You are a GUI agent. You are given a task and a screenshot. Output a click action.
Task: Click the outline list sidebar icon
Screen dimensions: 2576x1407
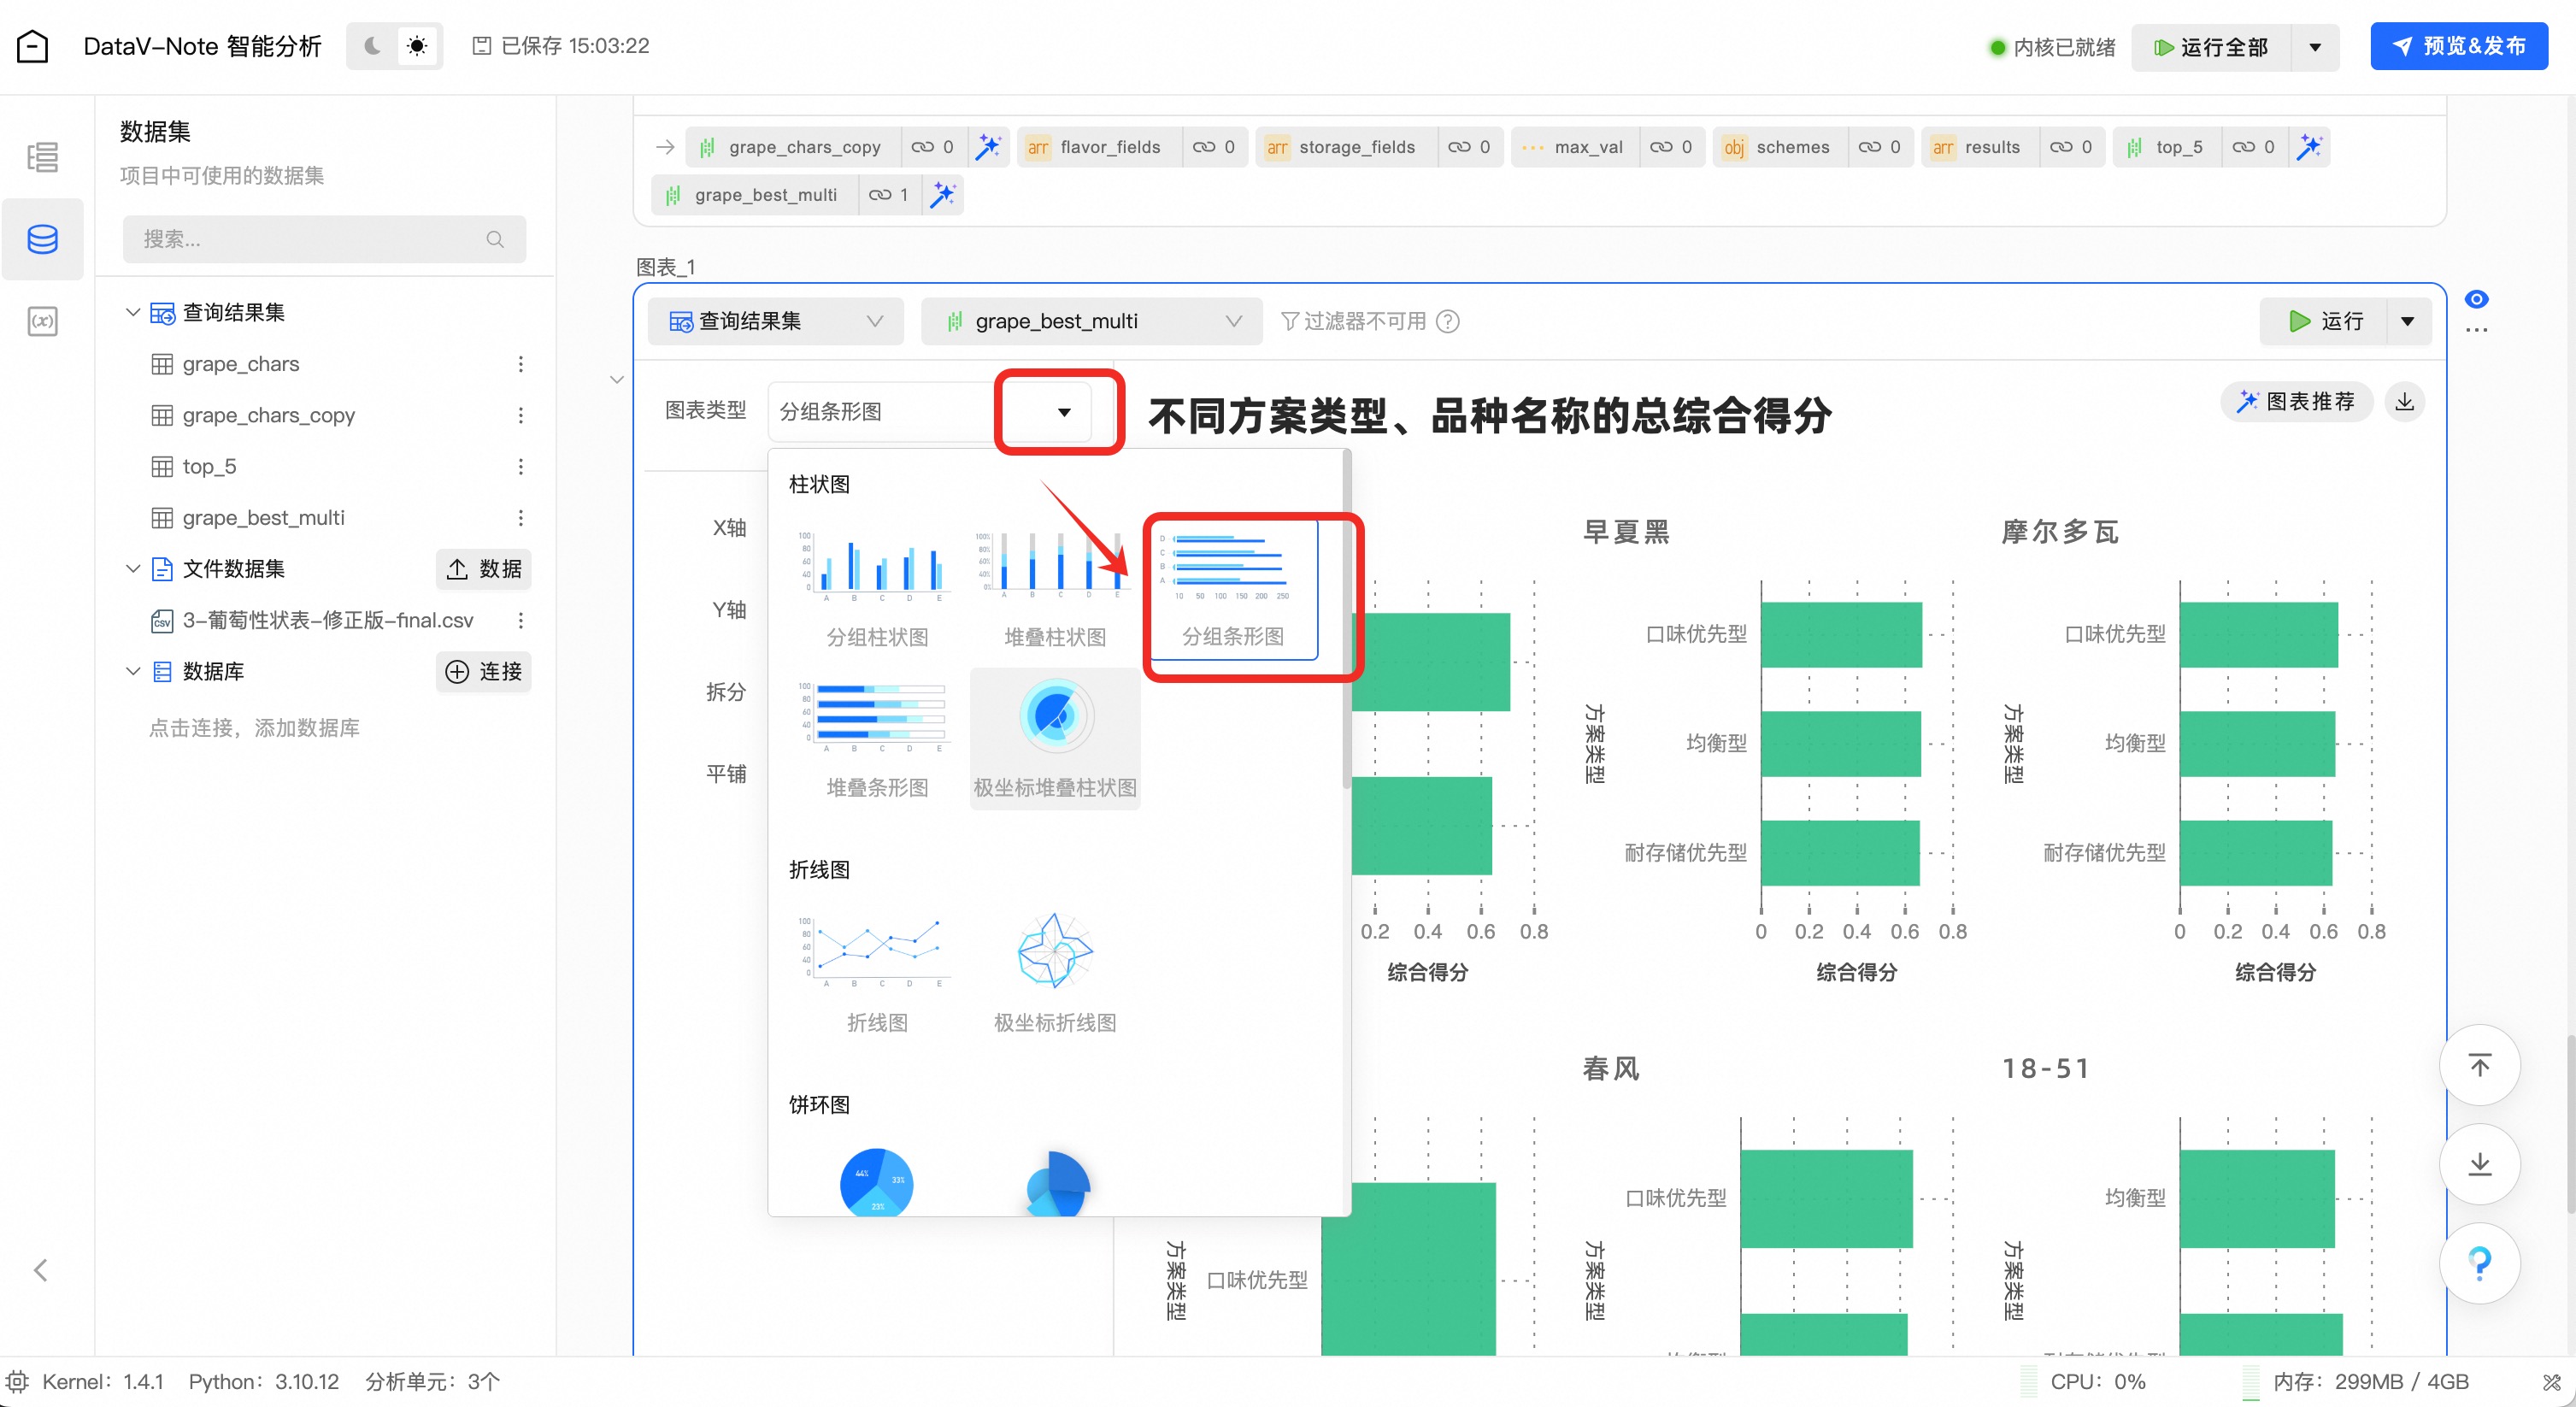(x=42, y=157)
